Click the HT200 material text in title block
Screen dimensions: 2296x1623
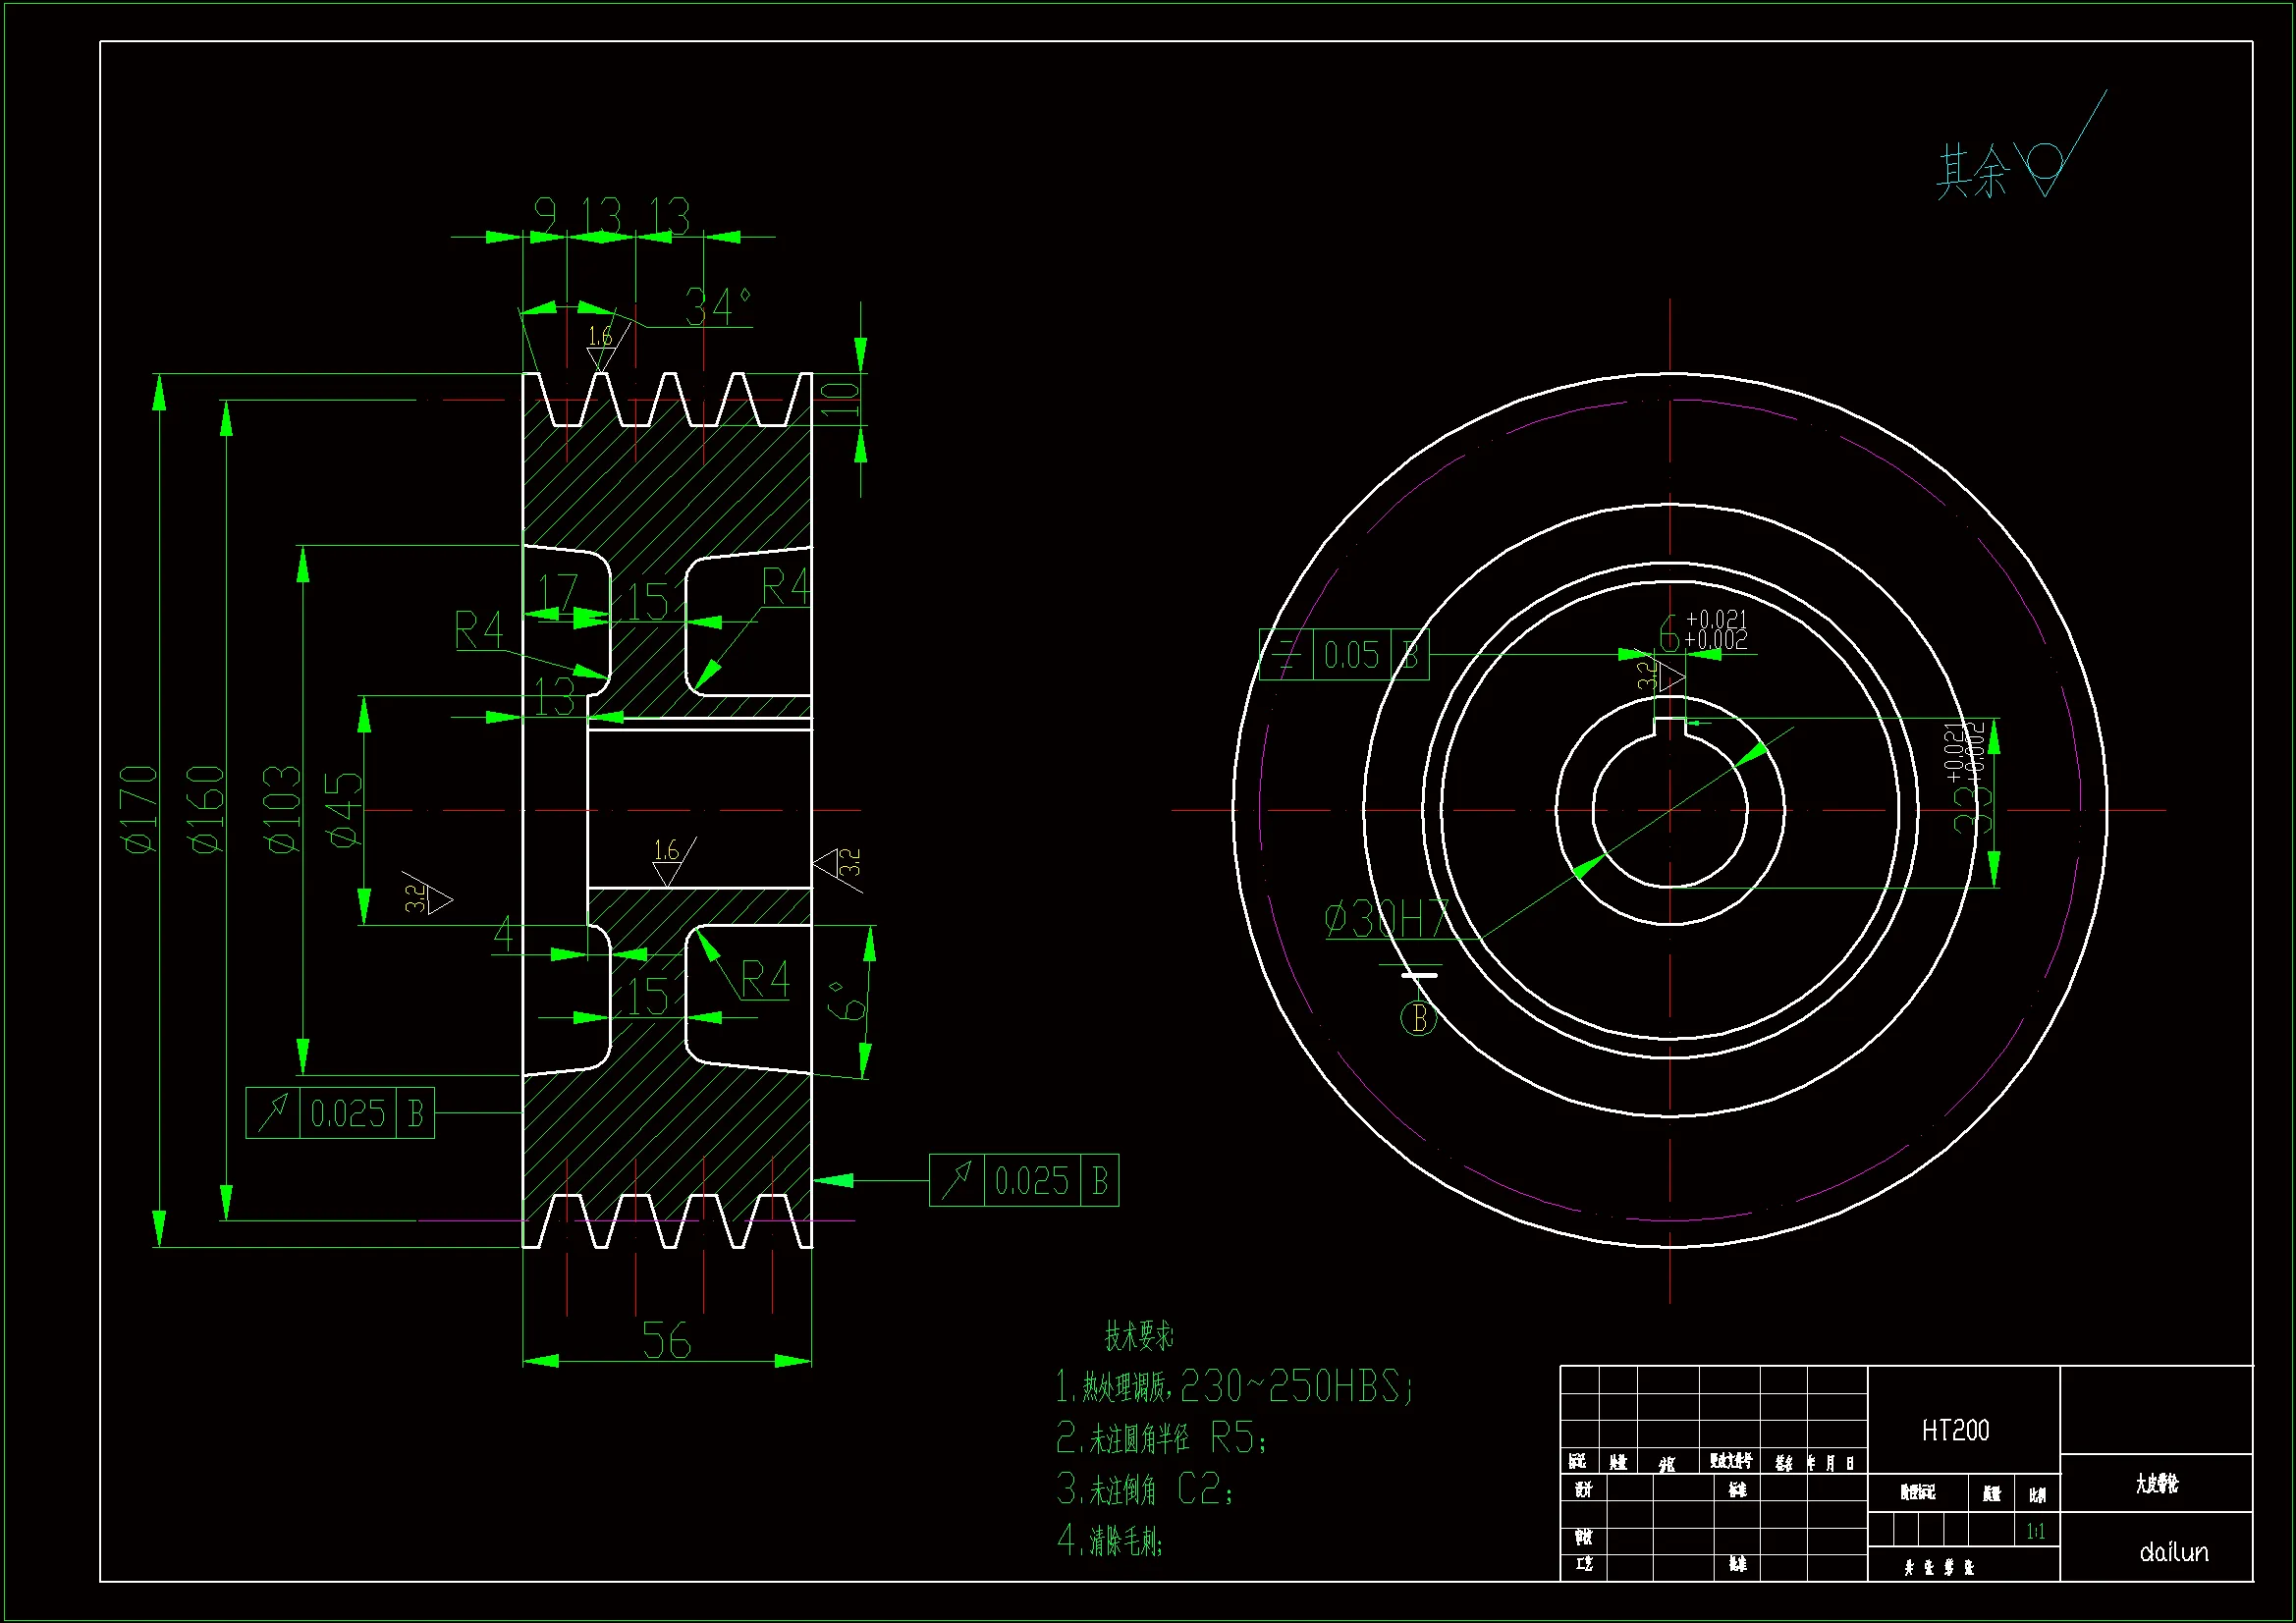click(1955, 1431)
